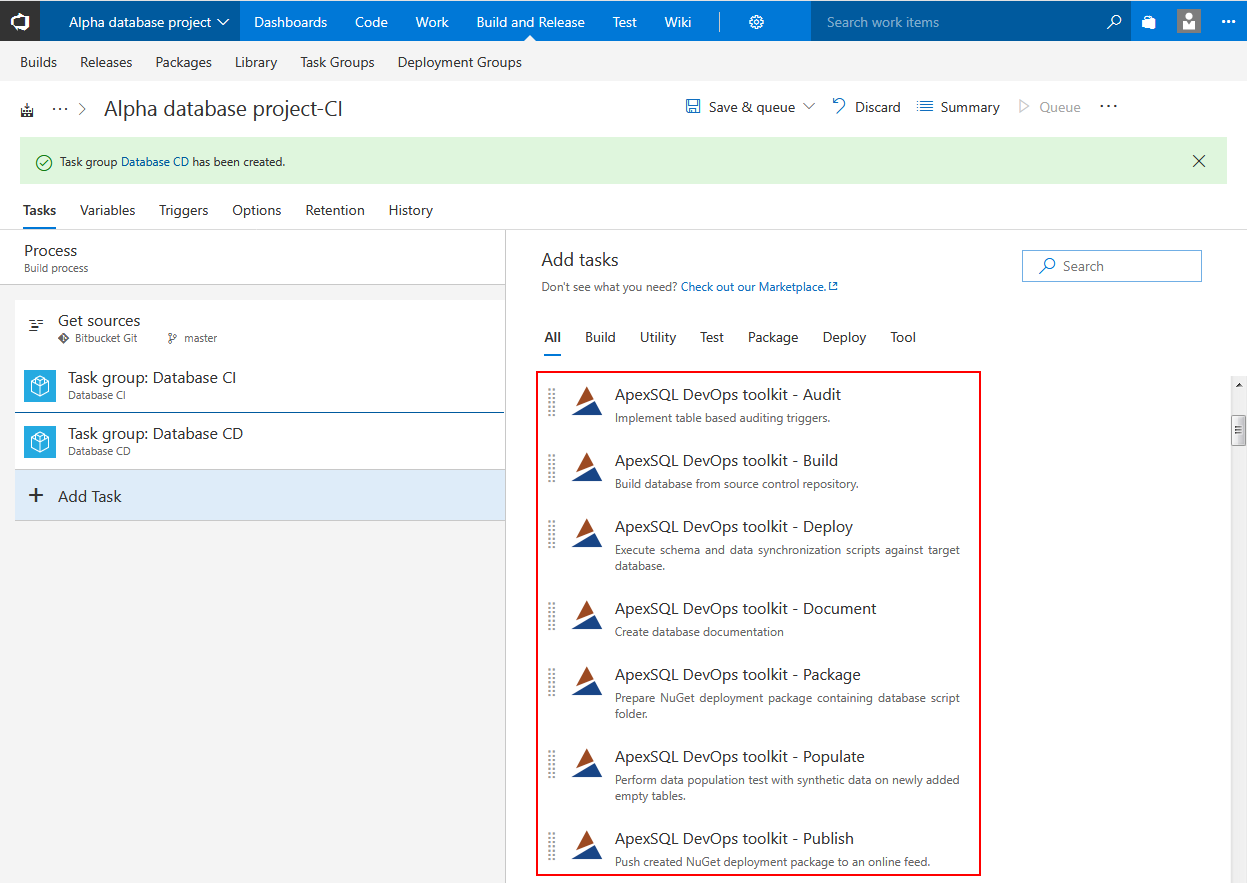The width and height of the screenshot is (1247, 883).
Task: Click the ApexSQL Populate task logo
Action: (x=587, y=763)
